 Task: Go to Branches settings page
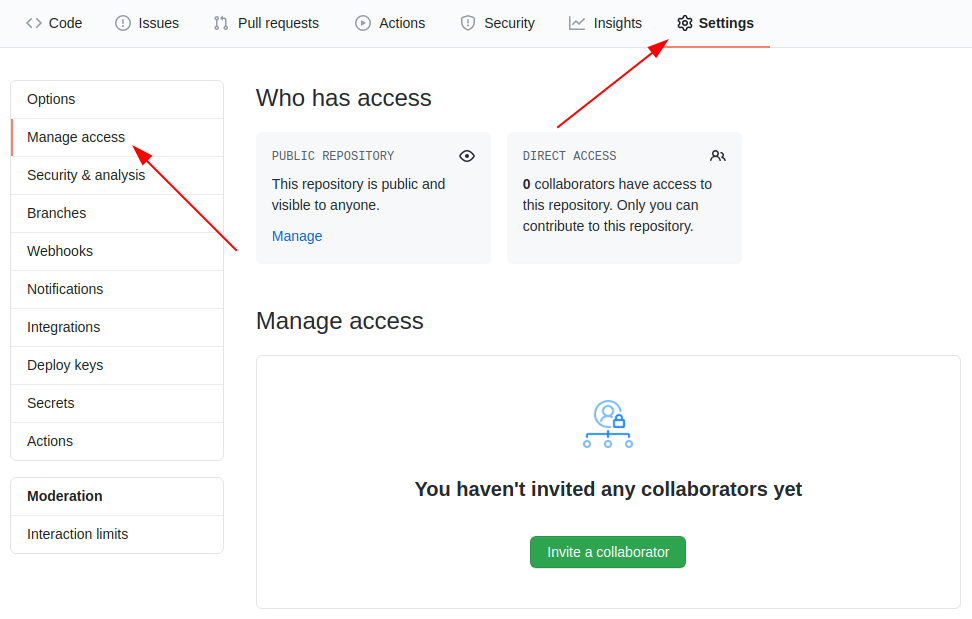56,213
